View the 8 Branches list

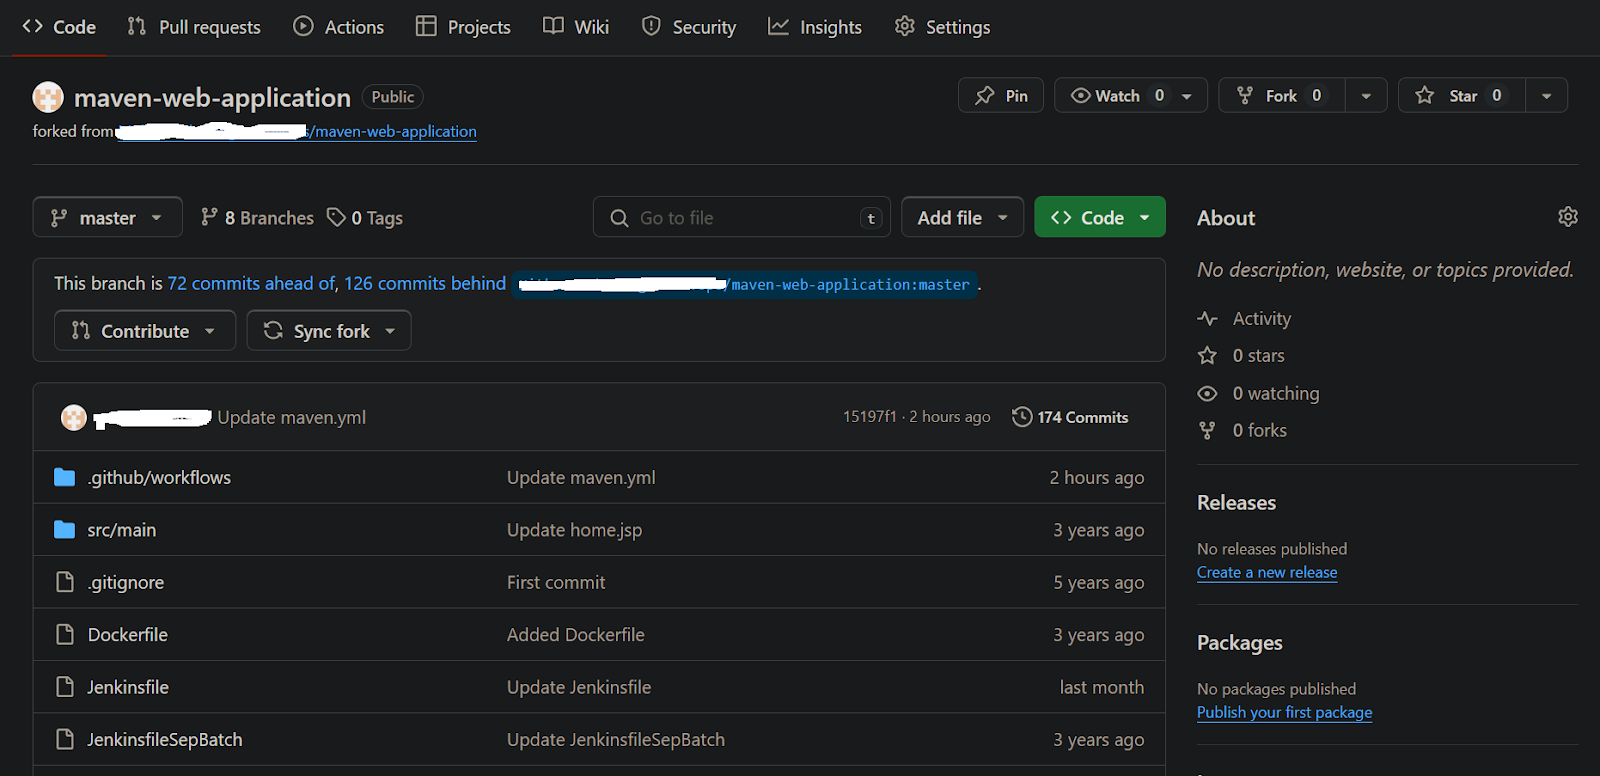pos(257,217)
